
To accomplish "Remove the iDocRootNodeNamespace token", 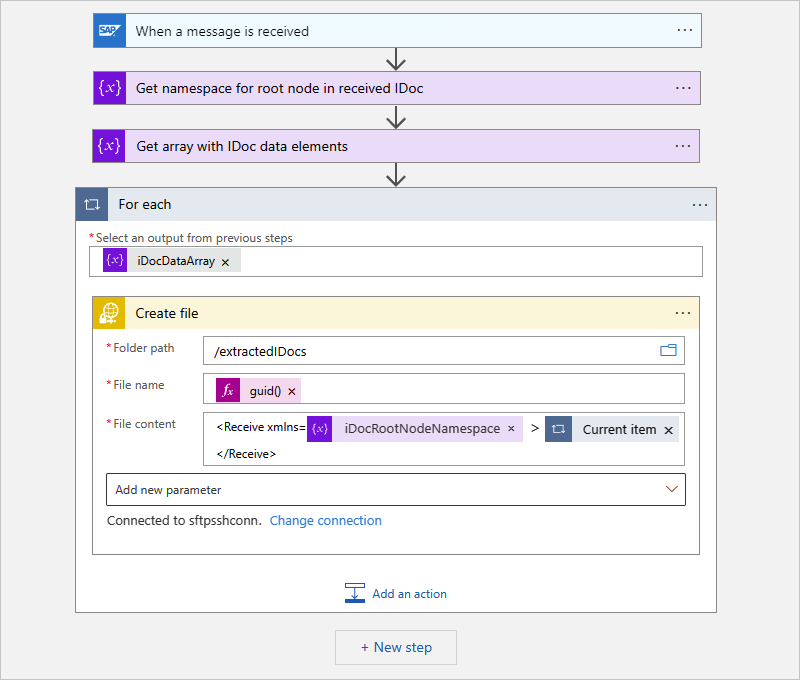I will pos(511,429).
